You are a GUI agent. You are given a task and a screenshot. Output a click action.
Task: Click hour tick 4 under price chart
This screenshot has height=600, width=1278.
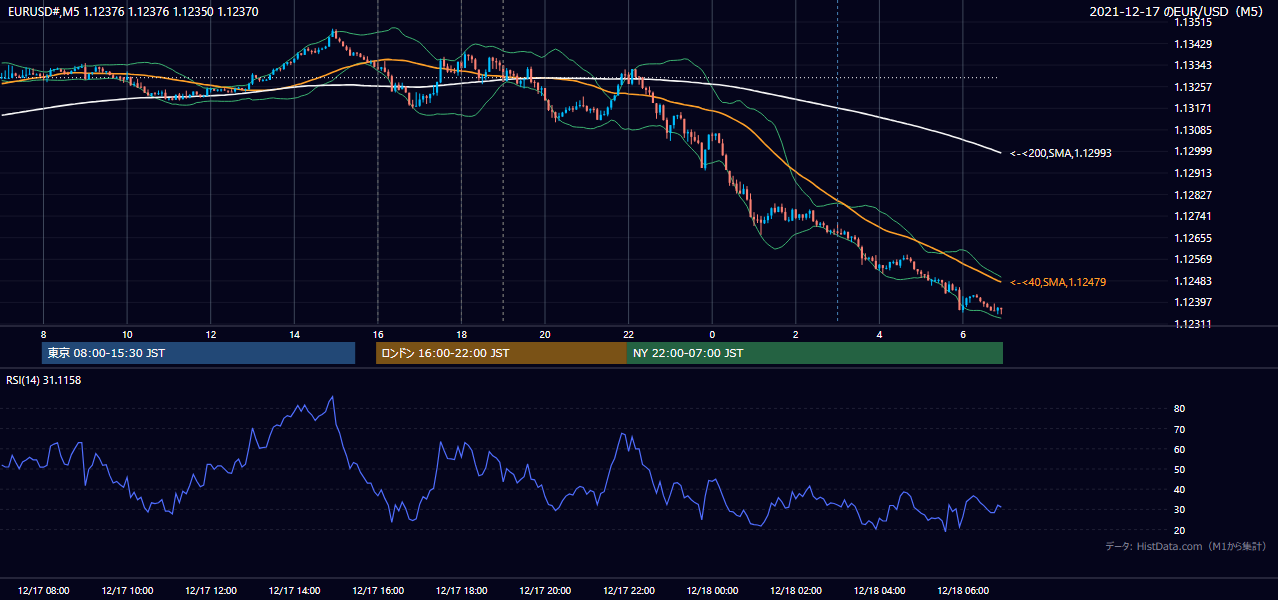(879, 334)
